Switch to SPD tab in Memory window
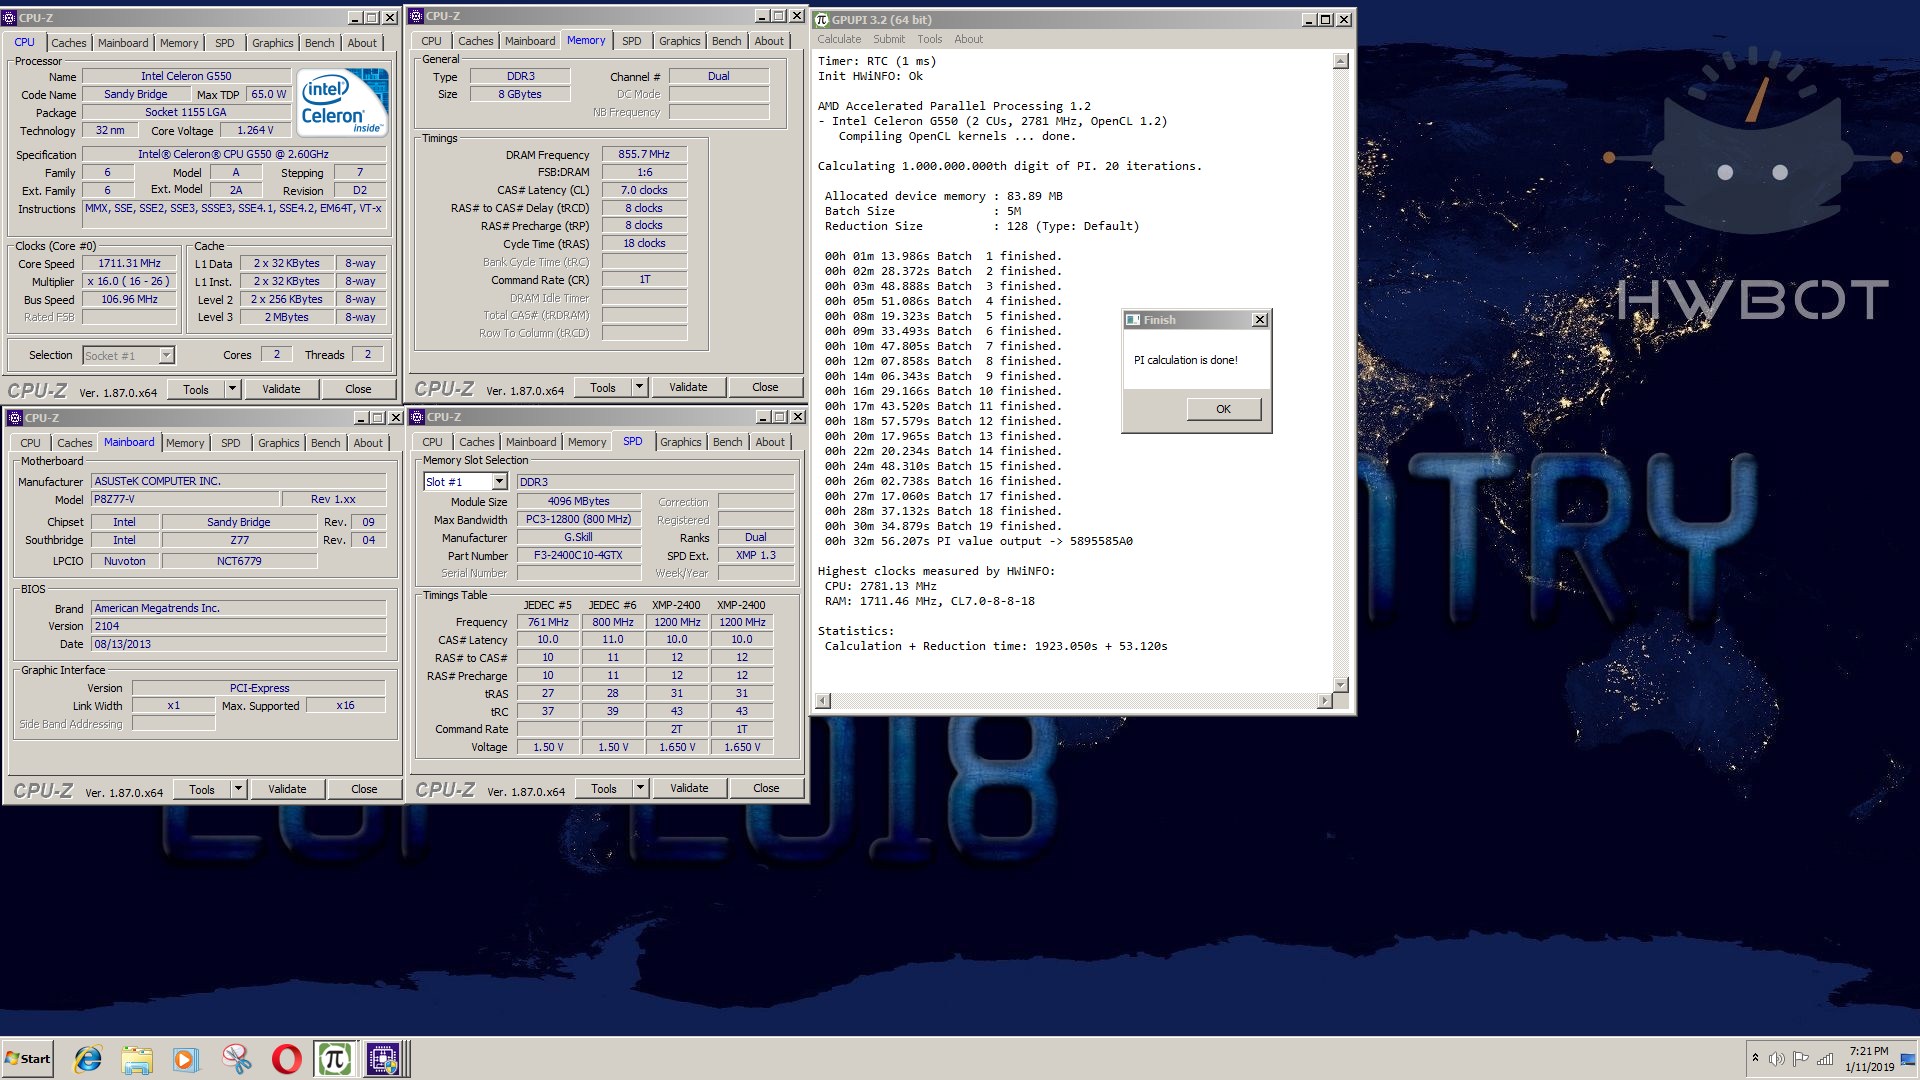Image resolution: width=1920 pixels, height=1080 pixels. pyautogui.click(x=631, y=41)
